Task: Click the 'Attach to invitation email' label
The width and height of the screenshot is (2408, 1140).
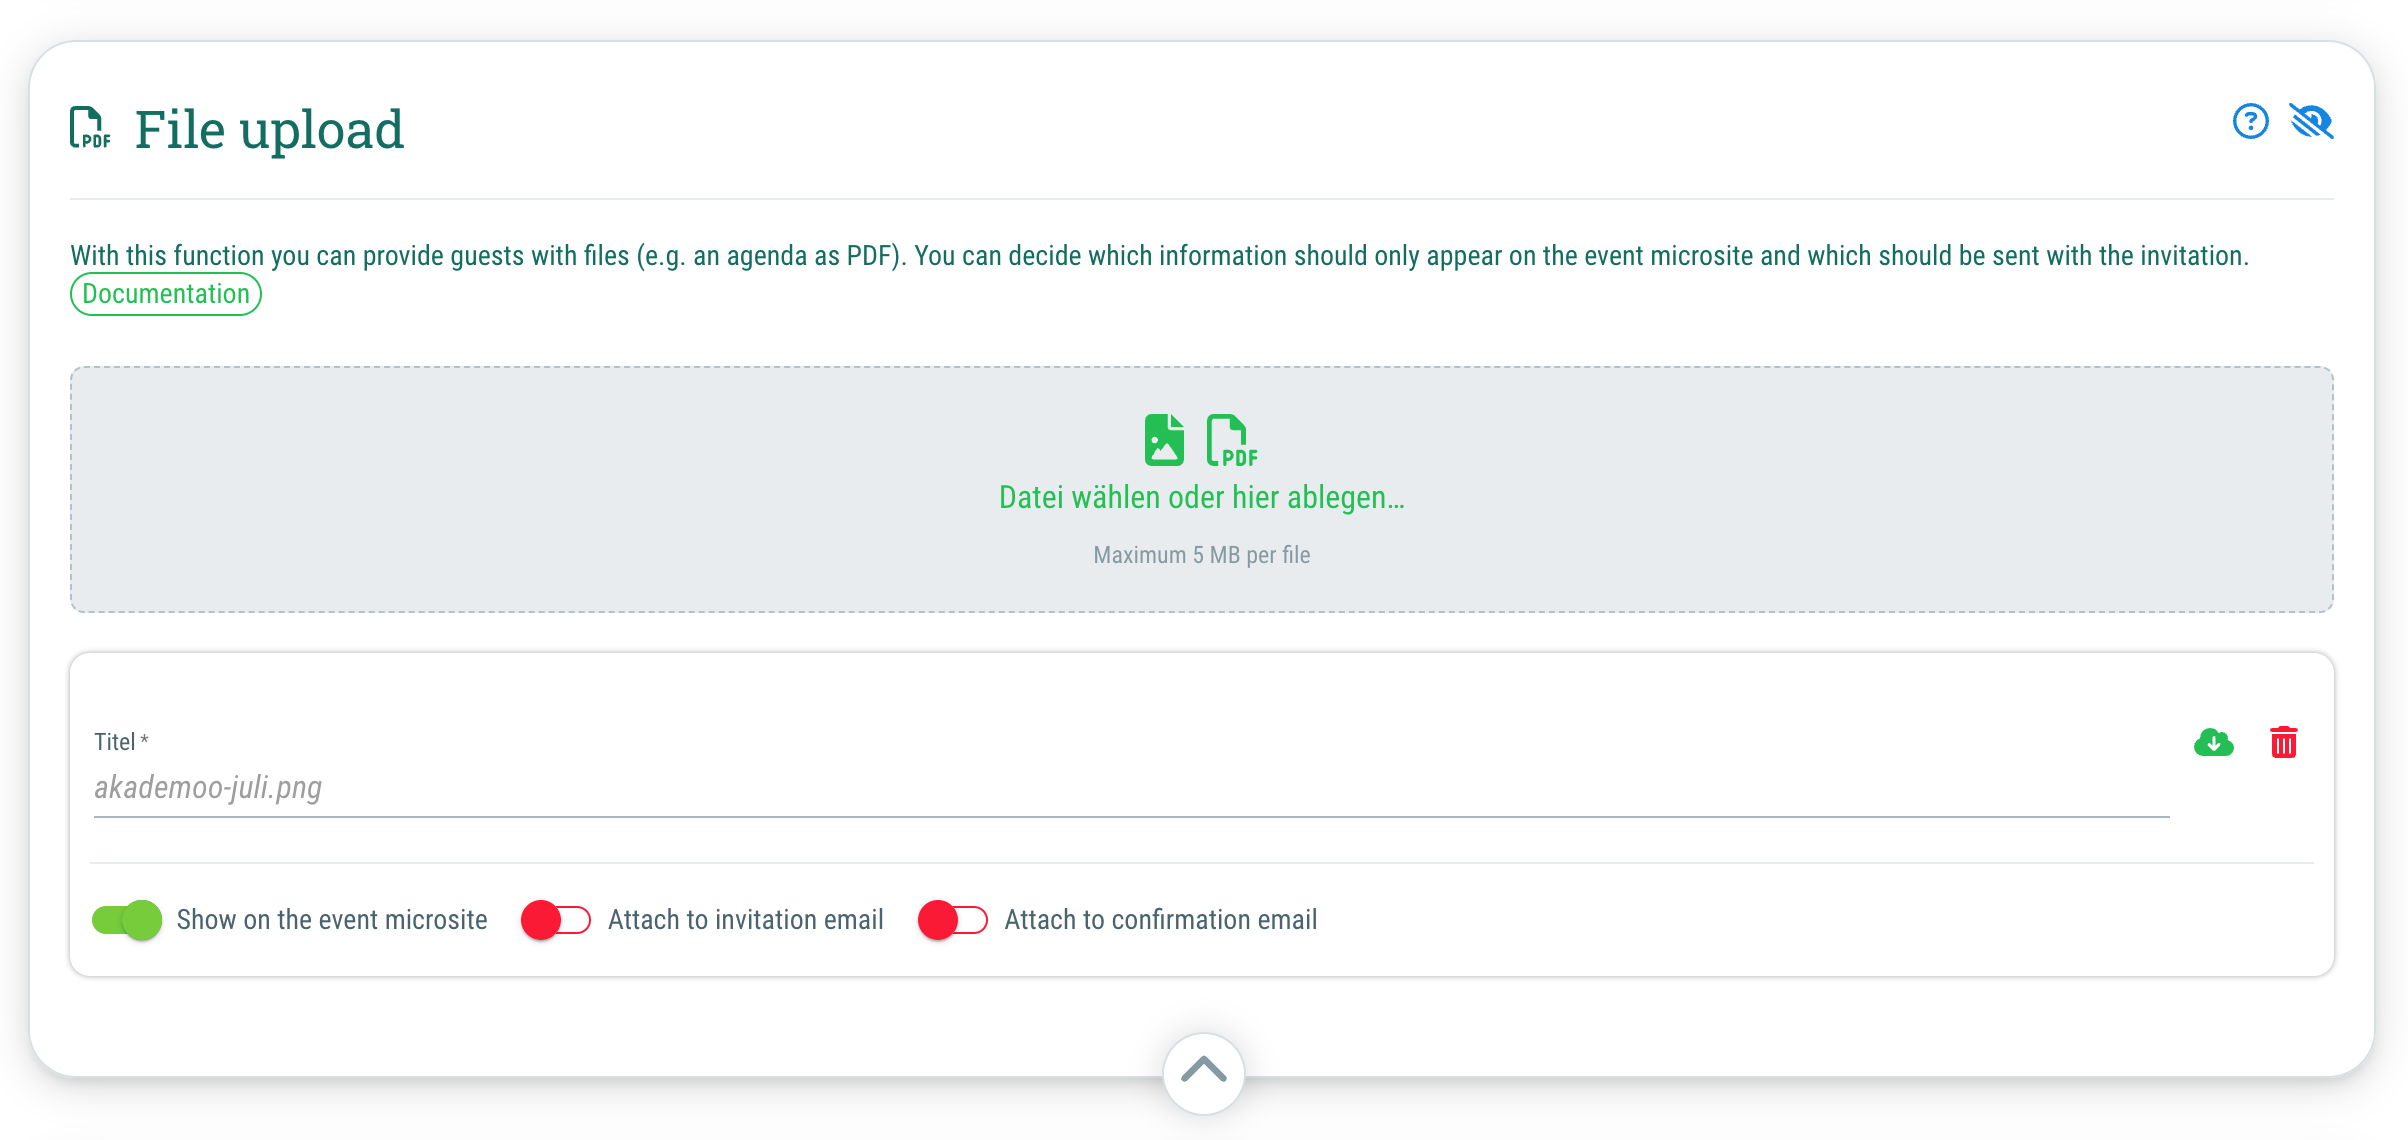Action: (746, 920)
